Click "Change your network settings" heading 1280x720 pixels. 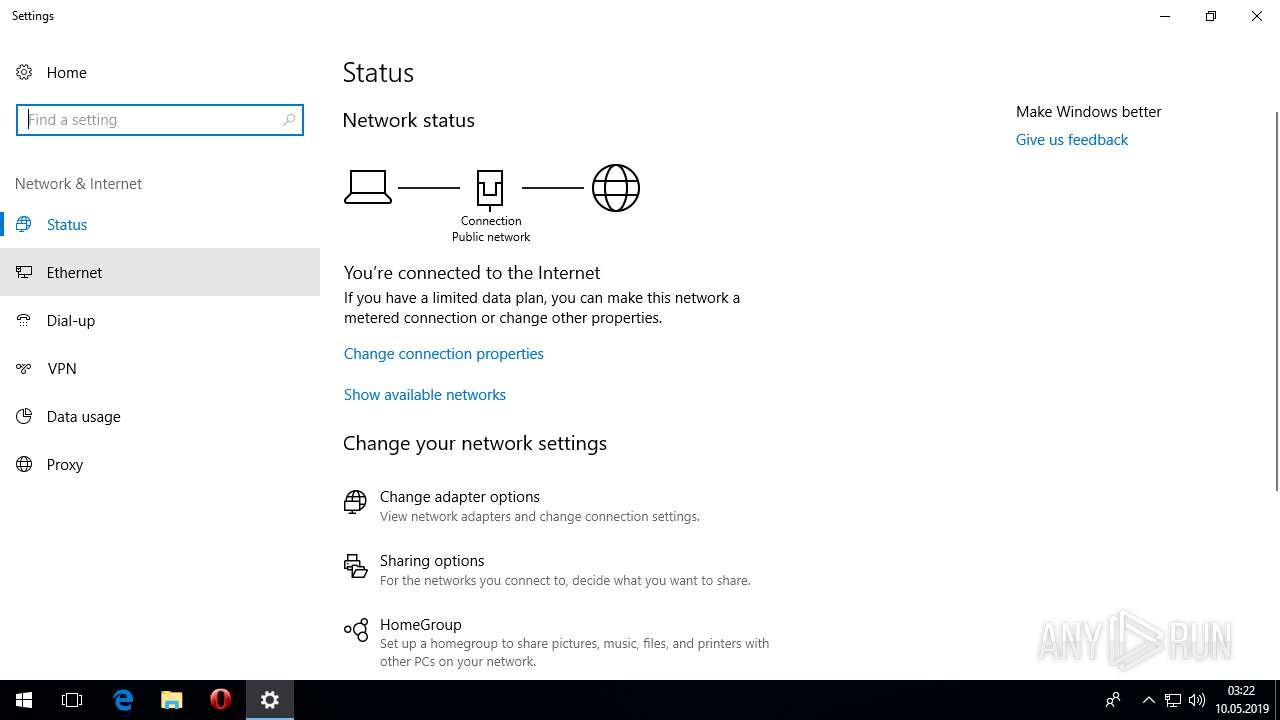coord(475,443)
